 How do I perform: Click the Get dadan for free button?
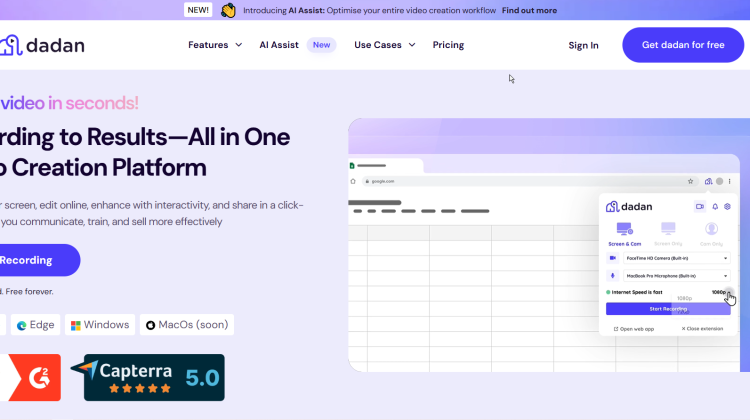683,45
